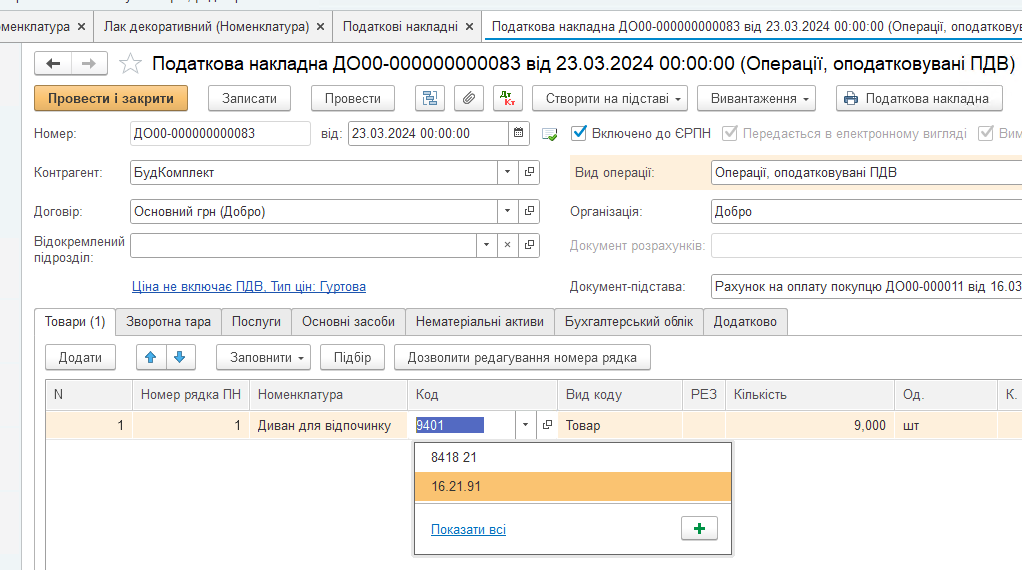The width and height of the screenshot is (1022, 570).
Task: Switch to the Товари (1) tab
Action: 75,322
